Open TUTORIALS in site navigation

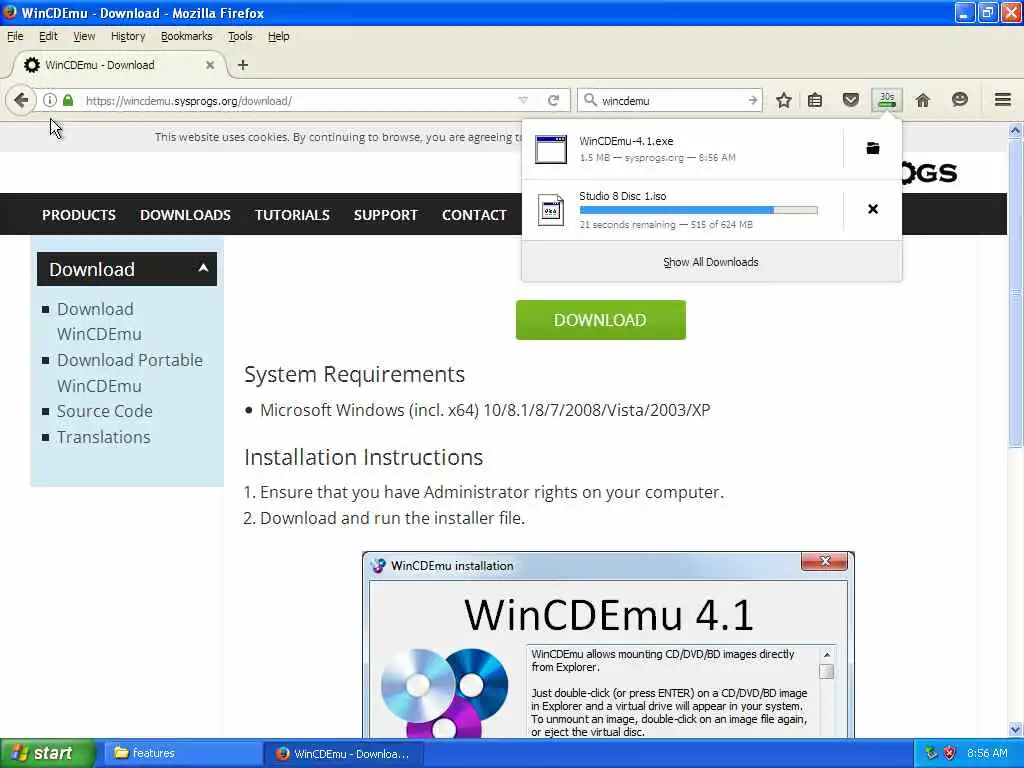coord(292,215)
